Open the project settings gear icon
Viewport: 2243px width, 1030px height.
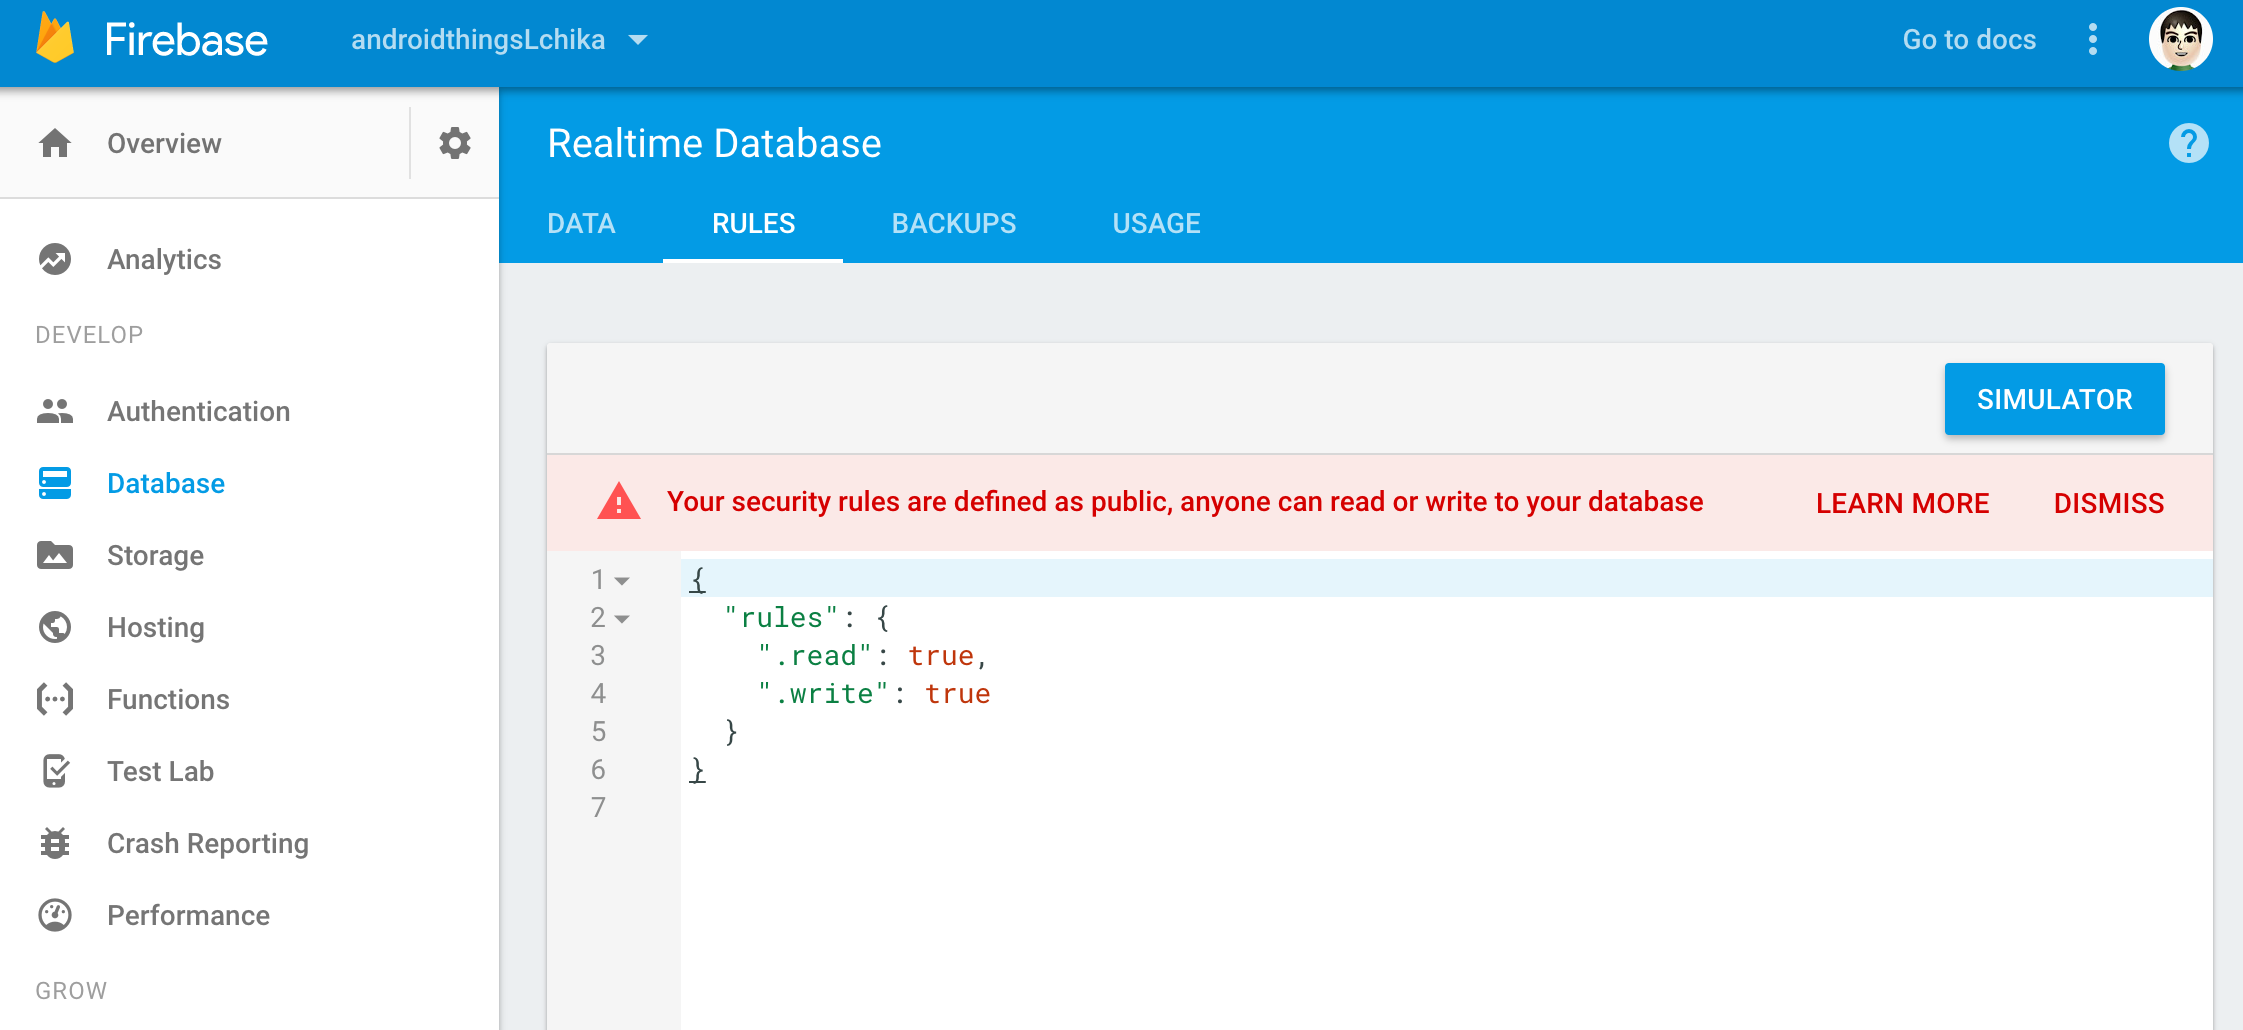(455, 143)
